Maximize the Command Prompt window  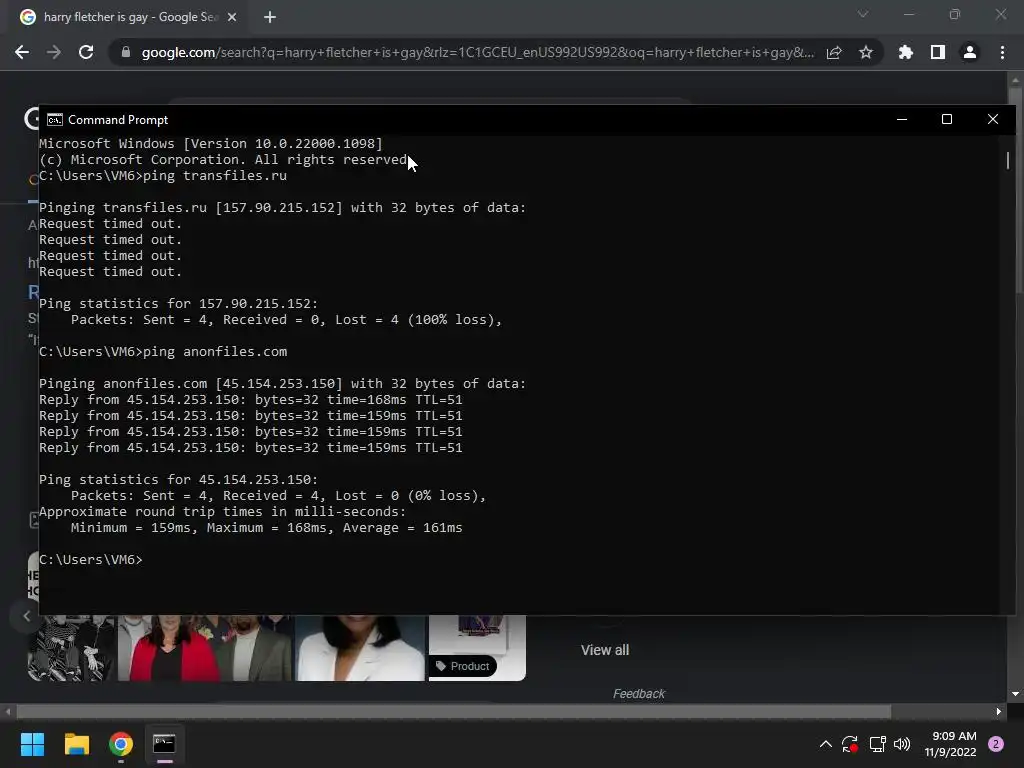947,120
